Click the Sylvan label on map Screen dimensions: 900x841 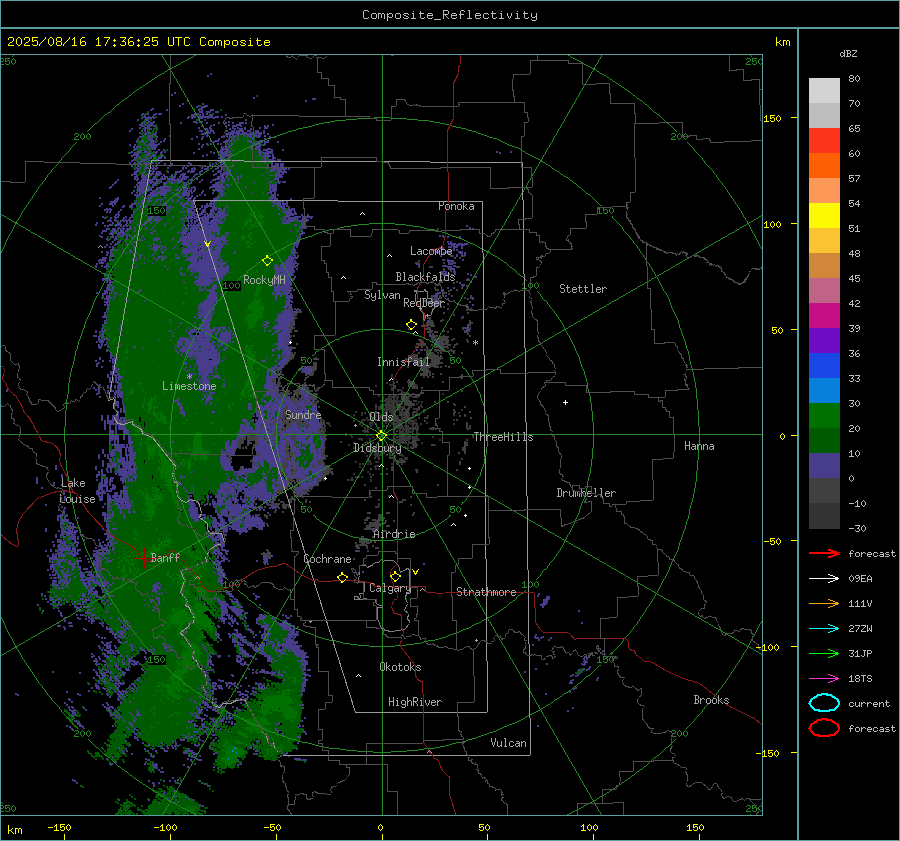coord(382,295)
